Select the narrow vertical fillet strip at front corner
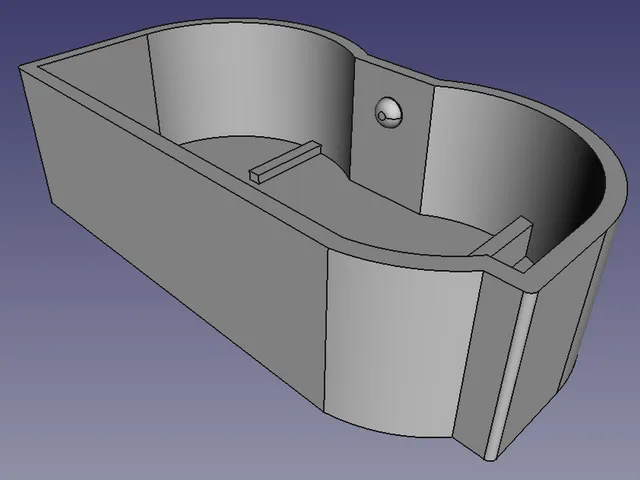 511,376
